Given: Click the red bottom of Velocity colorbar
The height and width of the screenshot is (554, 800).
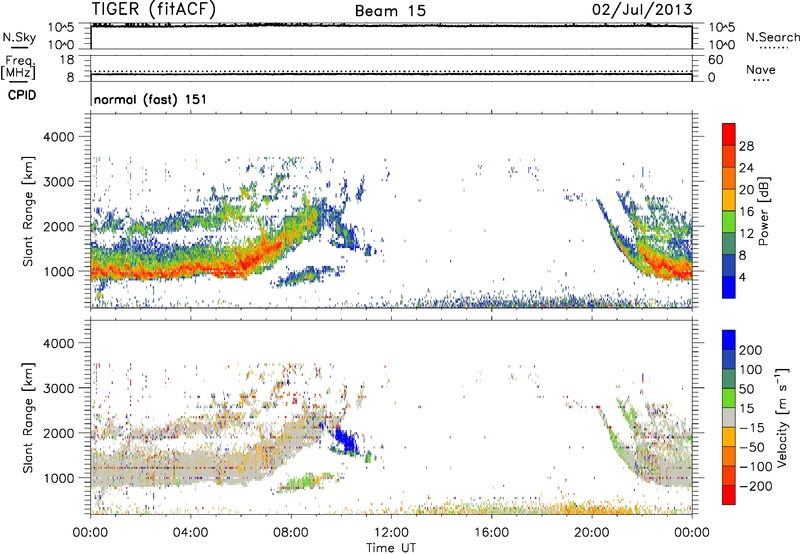Looking at the screenshot, I should coord(729,495).
